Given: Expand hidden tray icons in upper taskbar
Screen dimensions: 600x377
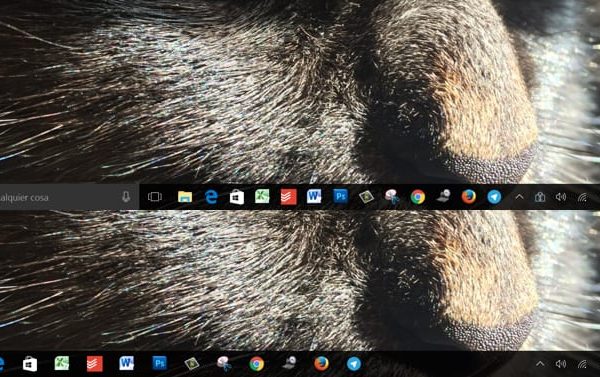Looking at the screenshot, I should [x=519, y=197].
